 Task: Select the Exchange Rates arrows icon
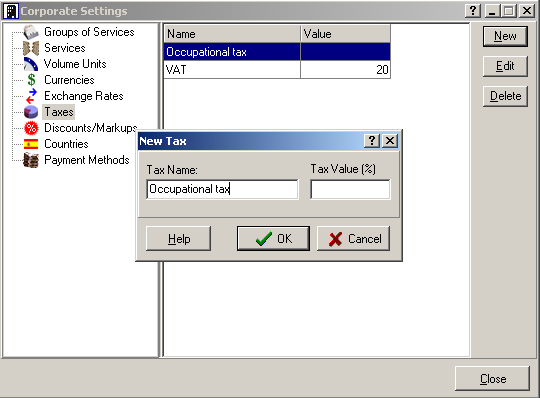tap(31, 96)
